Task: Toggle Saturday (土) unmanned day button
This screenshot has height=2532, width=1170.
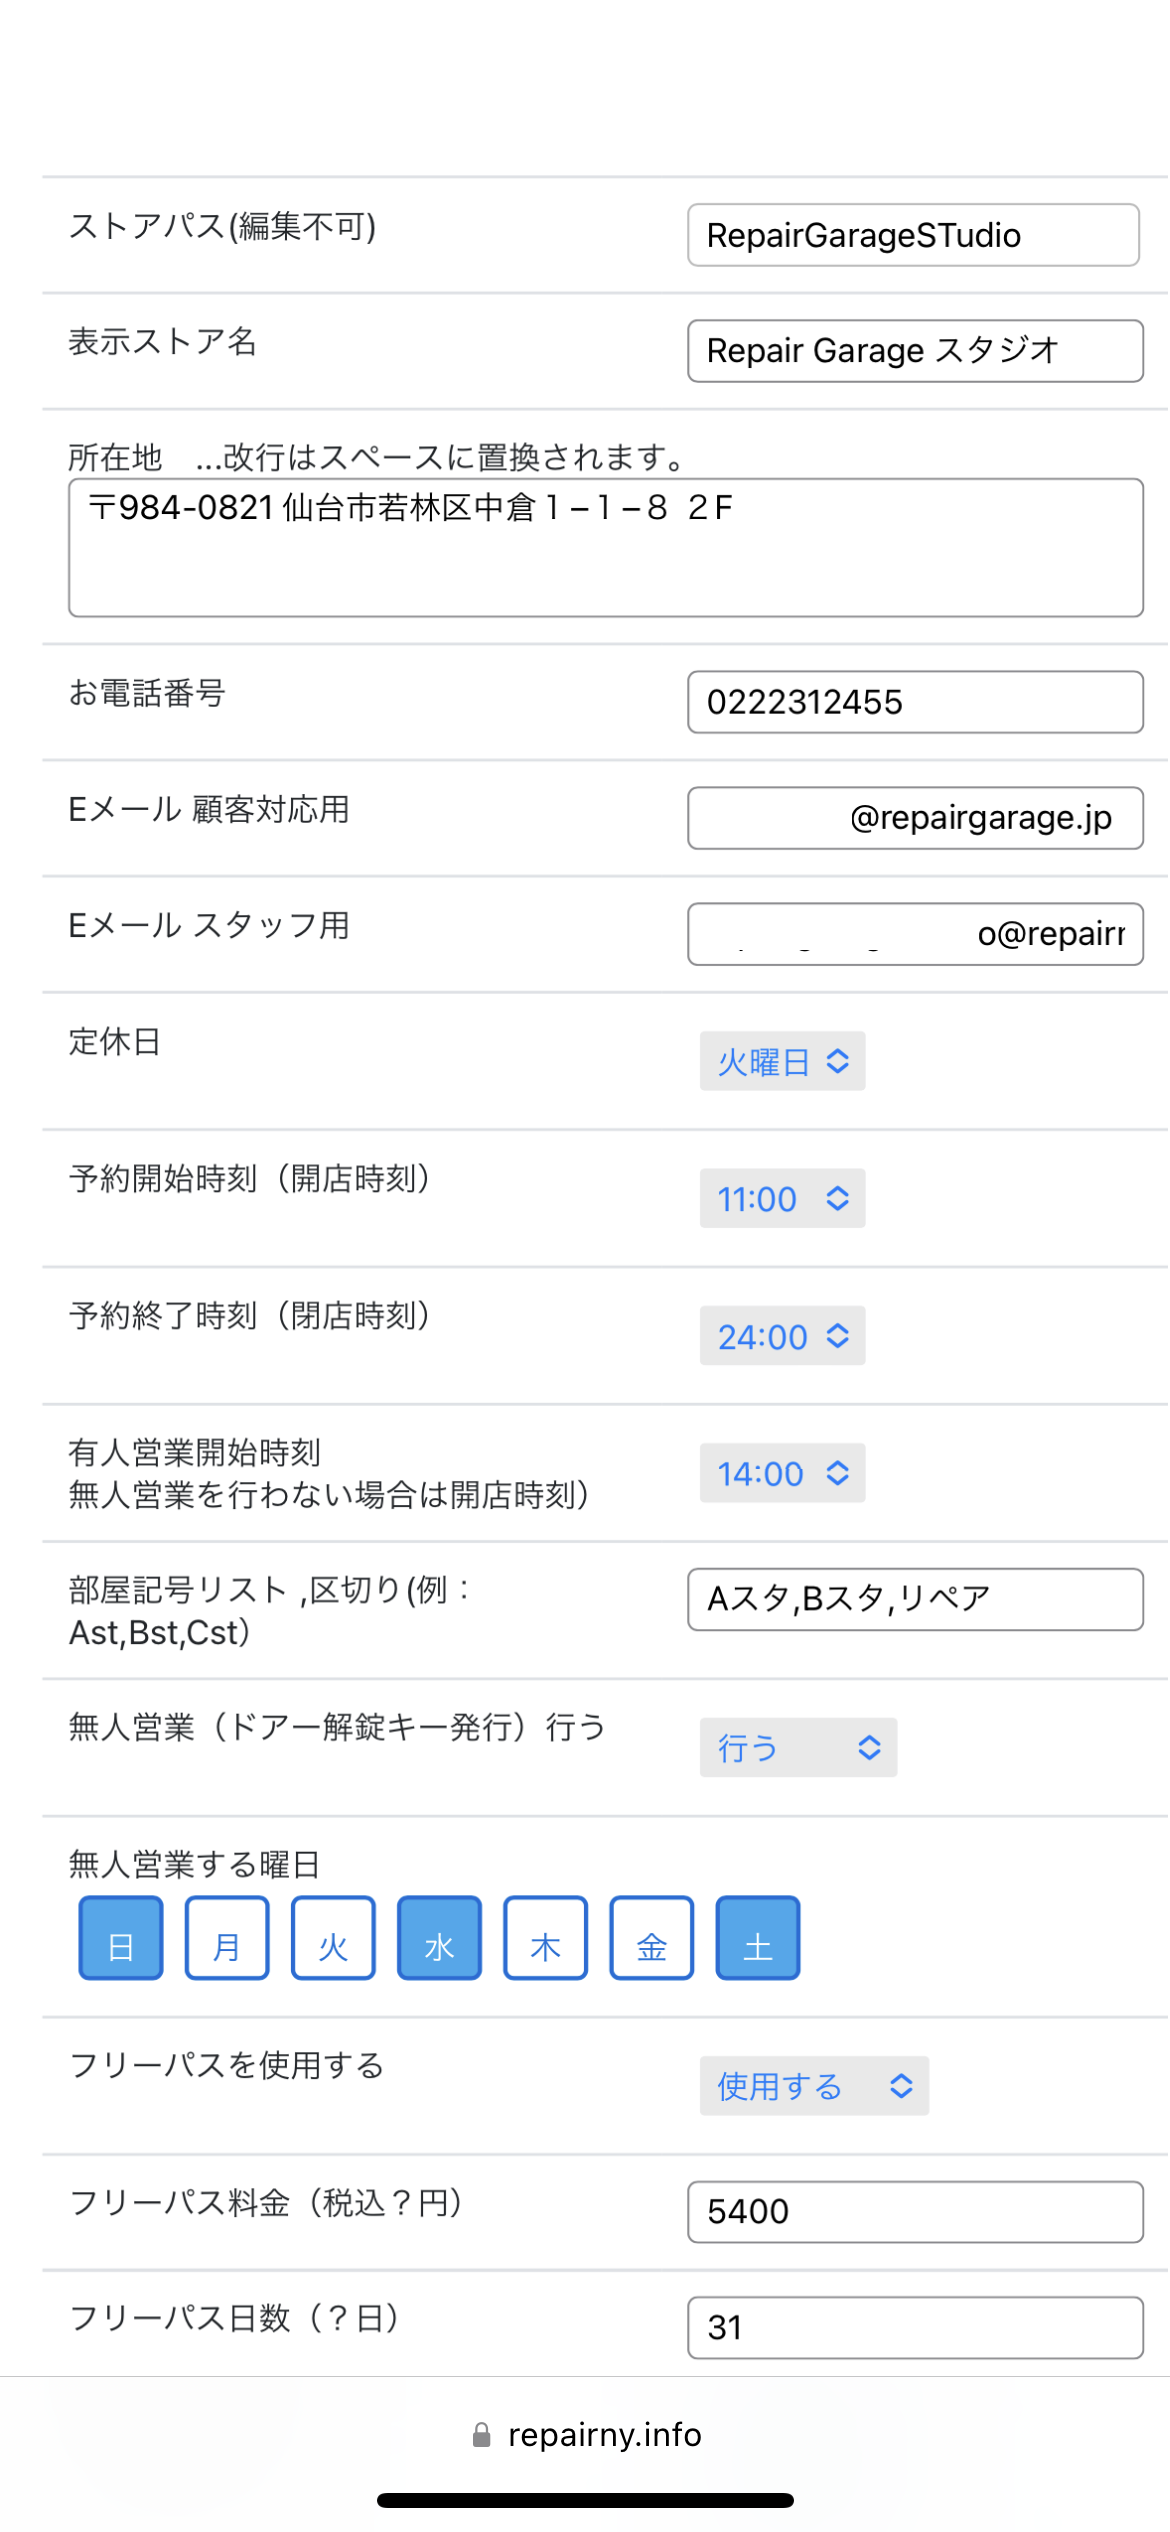Action: click(x=758, y=1938)
